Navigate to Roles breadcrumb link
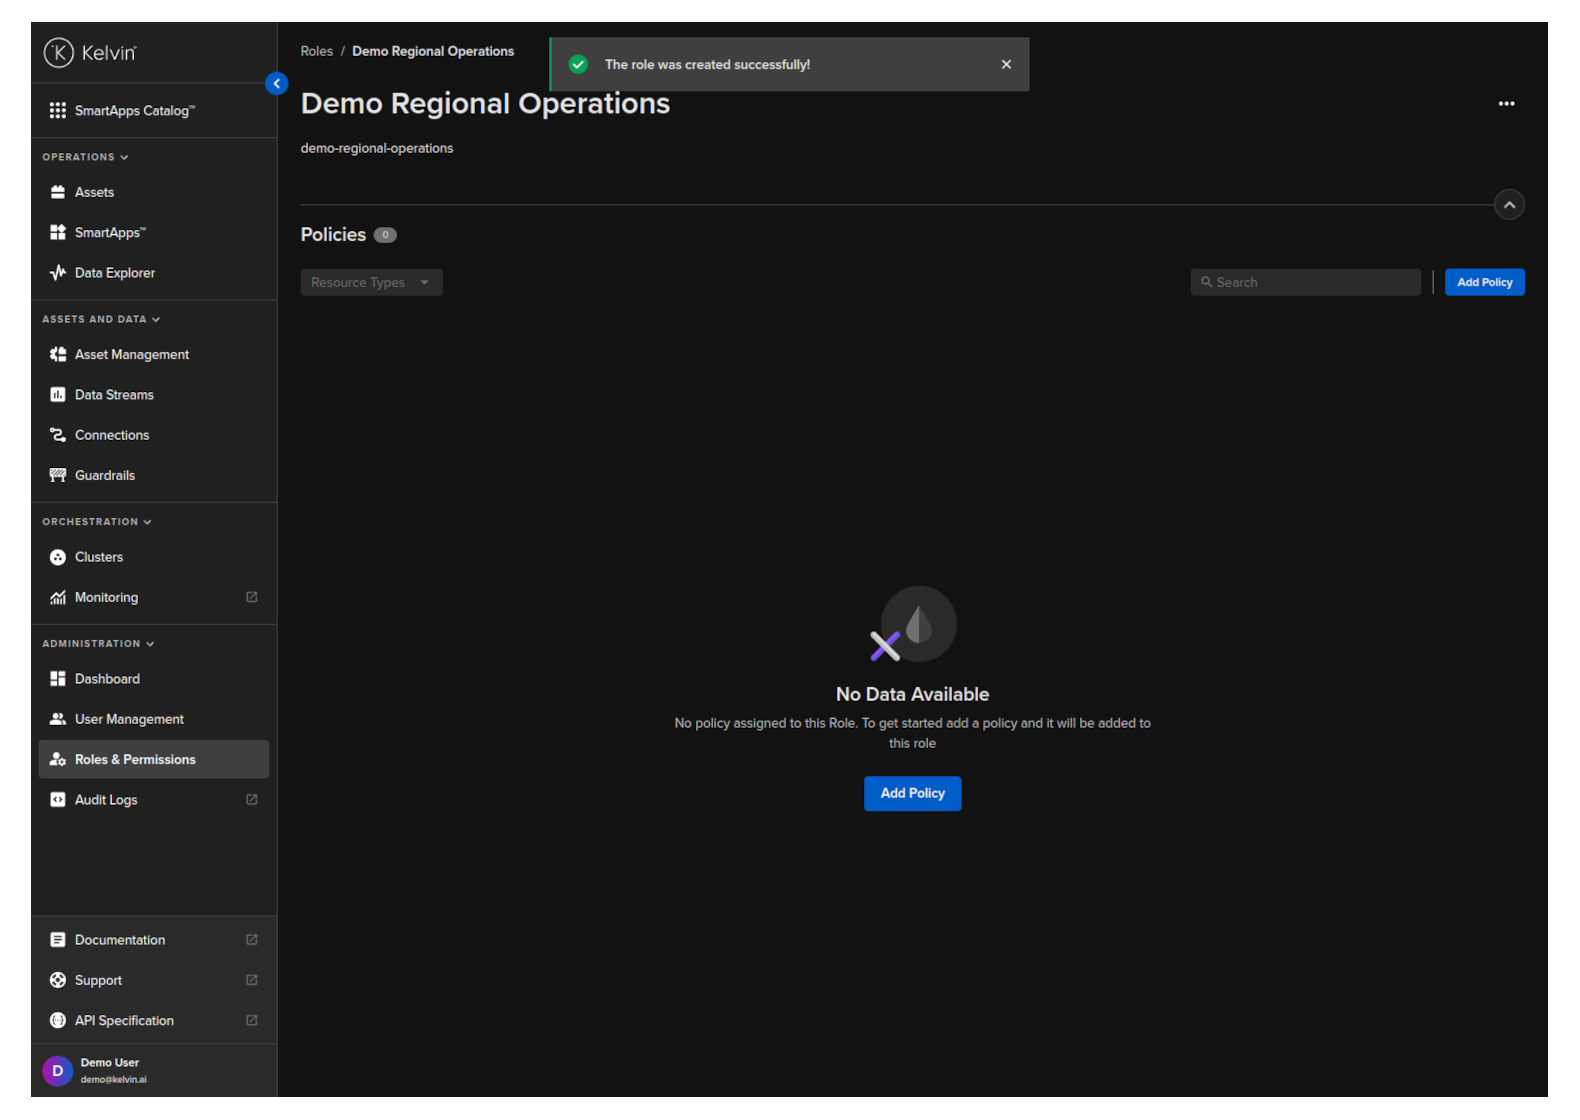The width and height of the screenshot is (1580, 1120). [x=316, y=52]
